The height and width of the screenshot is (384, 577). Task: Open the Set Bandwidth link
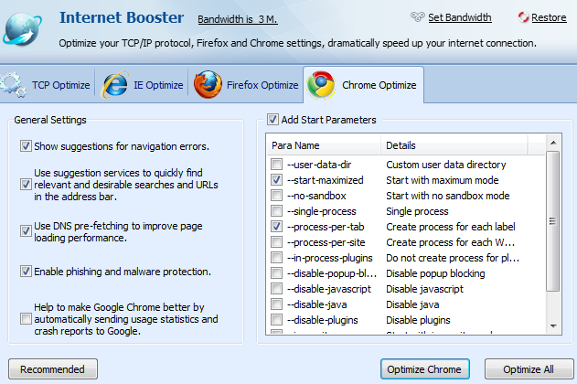point(460,17)
